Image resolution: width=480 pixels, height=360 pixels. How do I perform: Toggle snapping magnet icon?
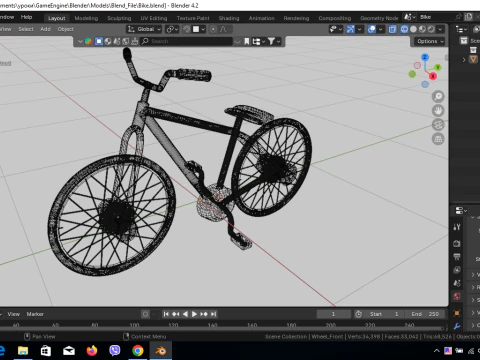pyautogui.click(x=187, y=29)
